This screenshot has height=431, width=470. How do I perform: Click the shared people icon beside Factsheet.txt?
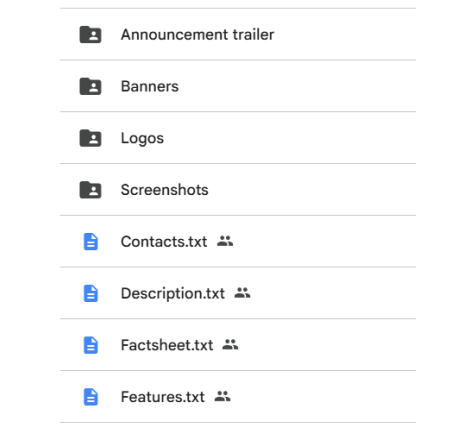pos(230,344)
